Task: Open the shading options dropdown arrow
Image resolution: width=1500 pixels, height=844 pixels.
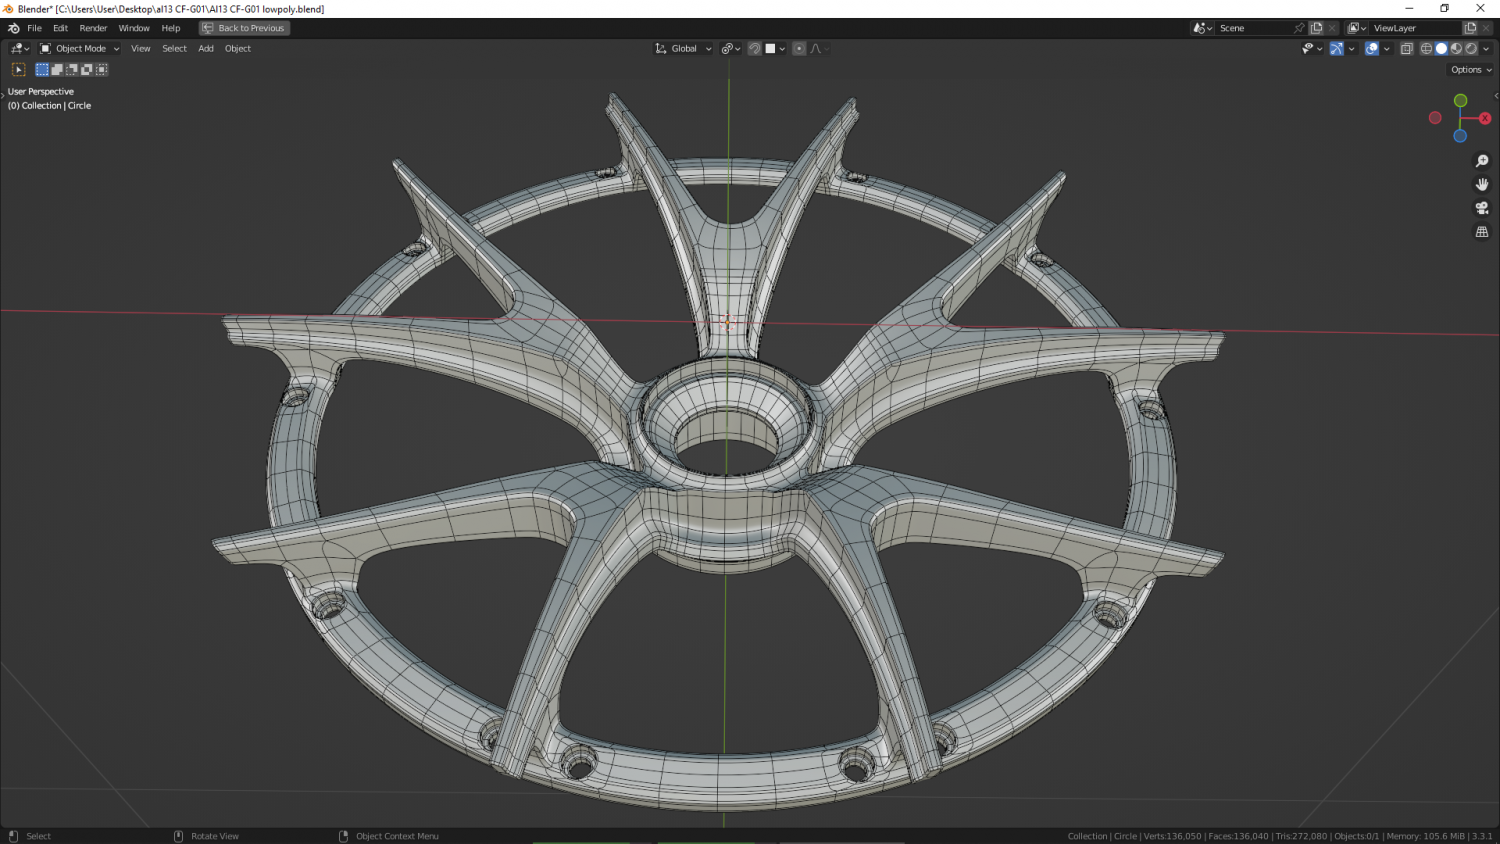Action: [1486, 48]
